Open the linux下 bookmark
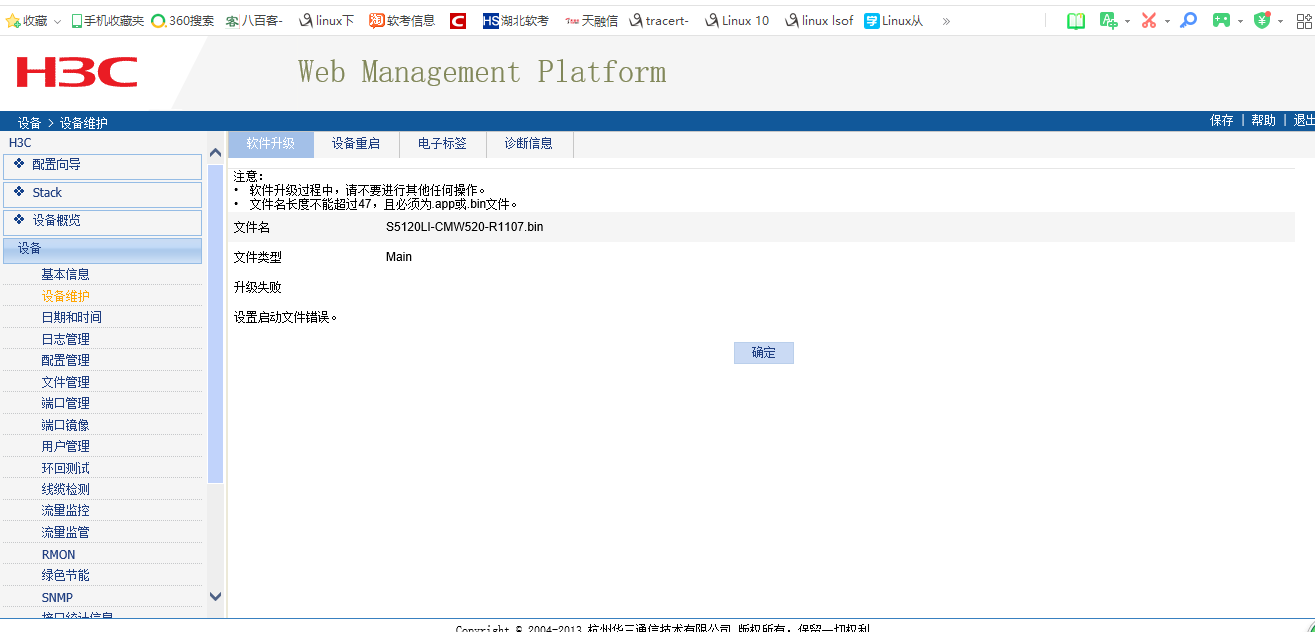The image size is (1315, 632). 326,21
